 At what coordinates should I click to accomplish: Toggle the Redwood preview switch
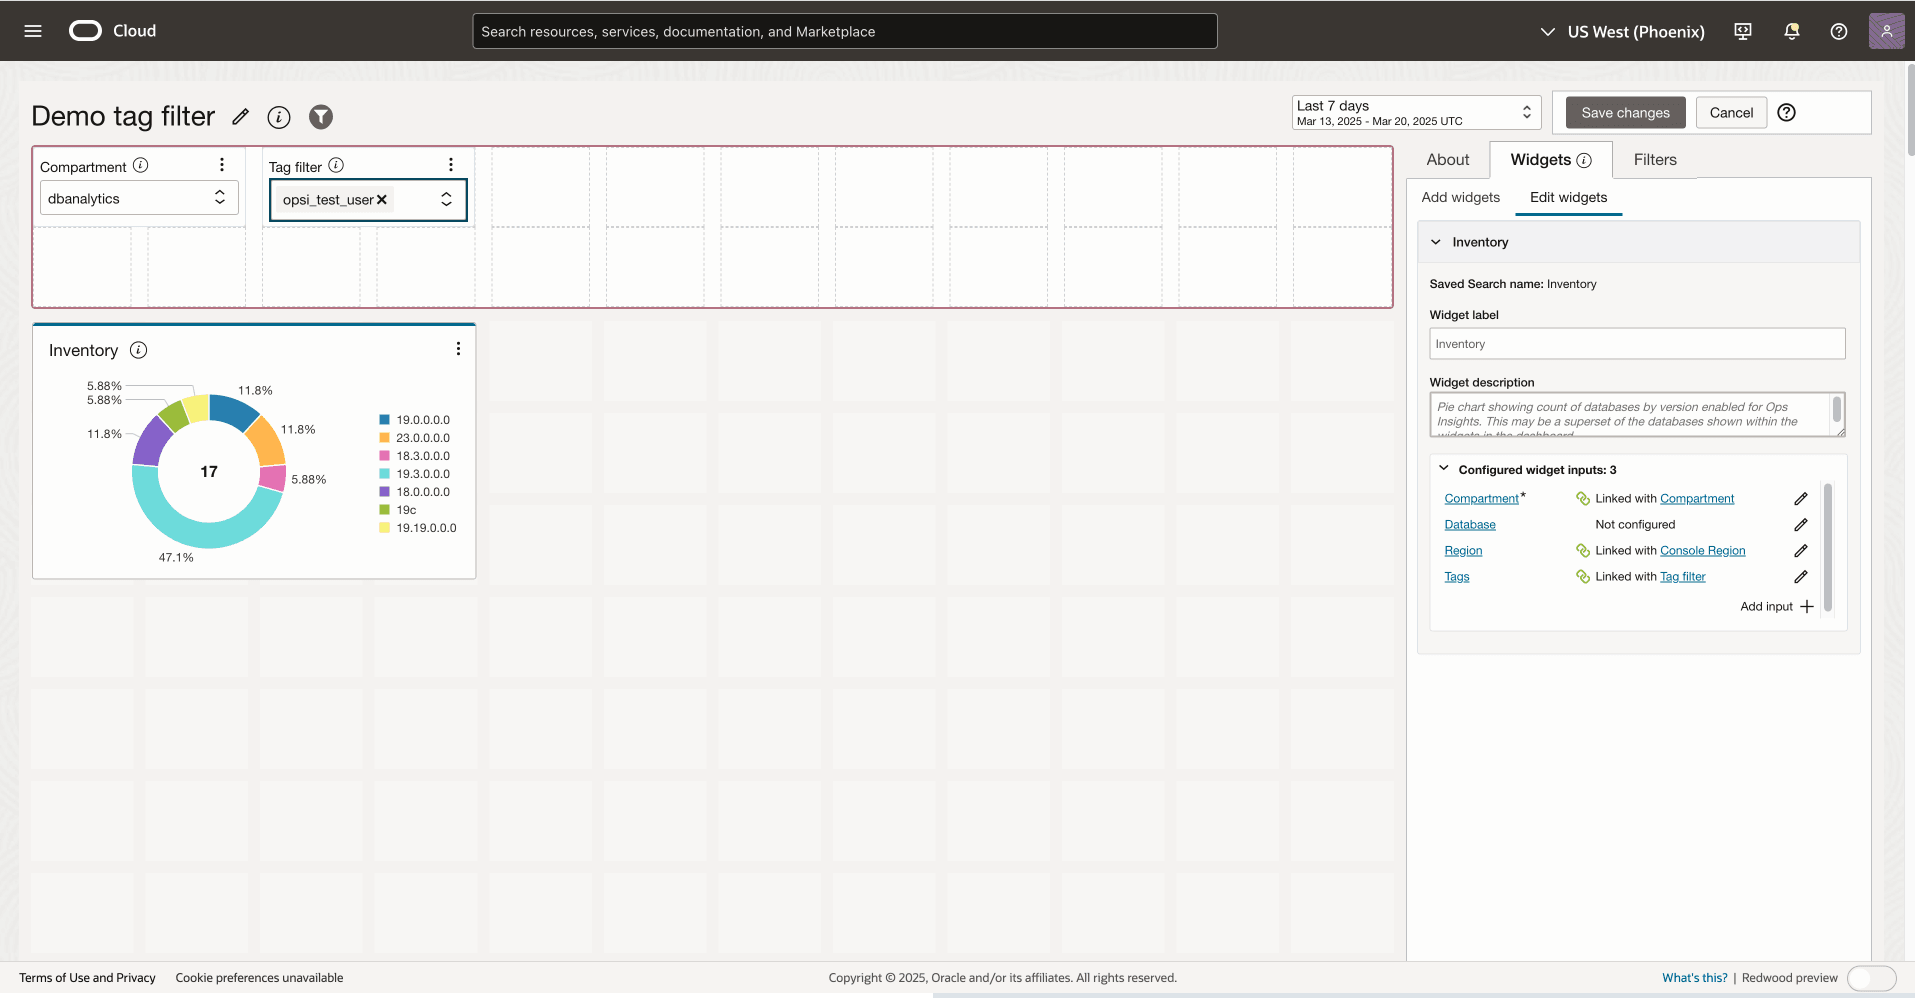click(x=1871, y=978)
